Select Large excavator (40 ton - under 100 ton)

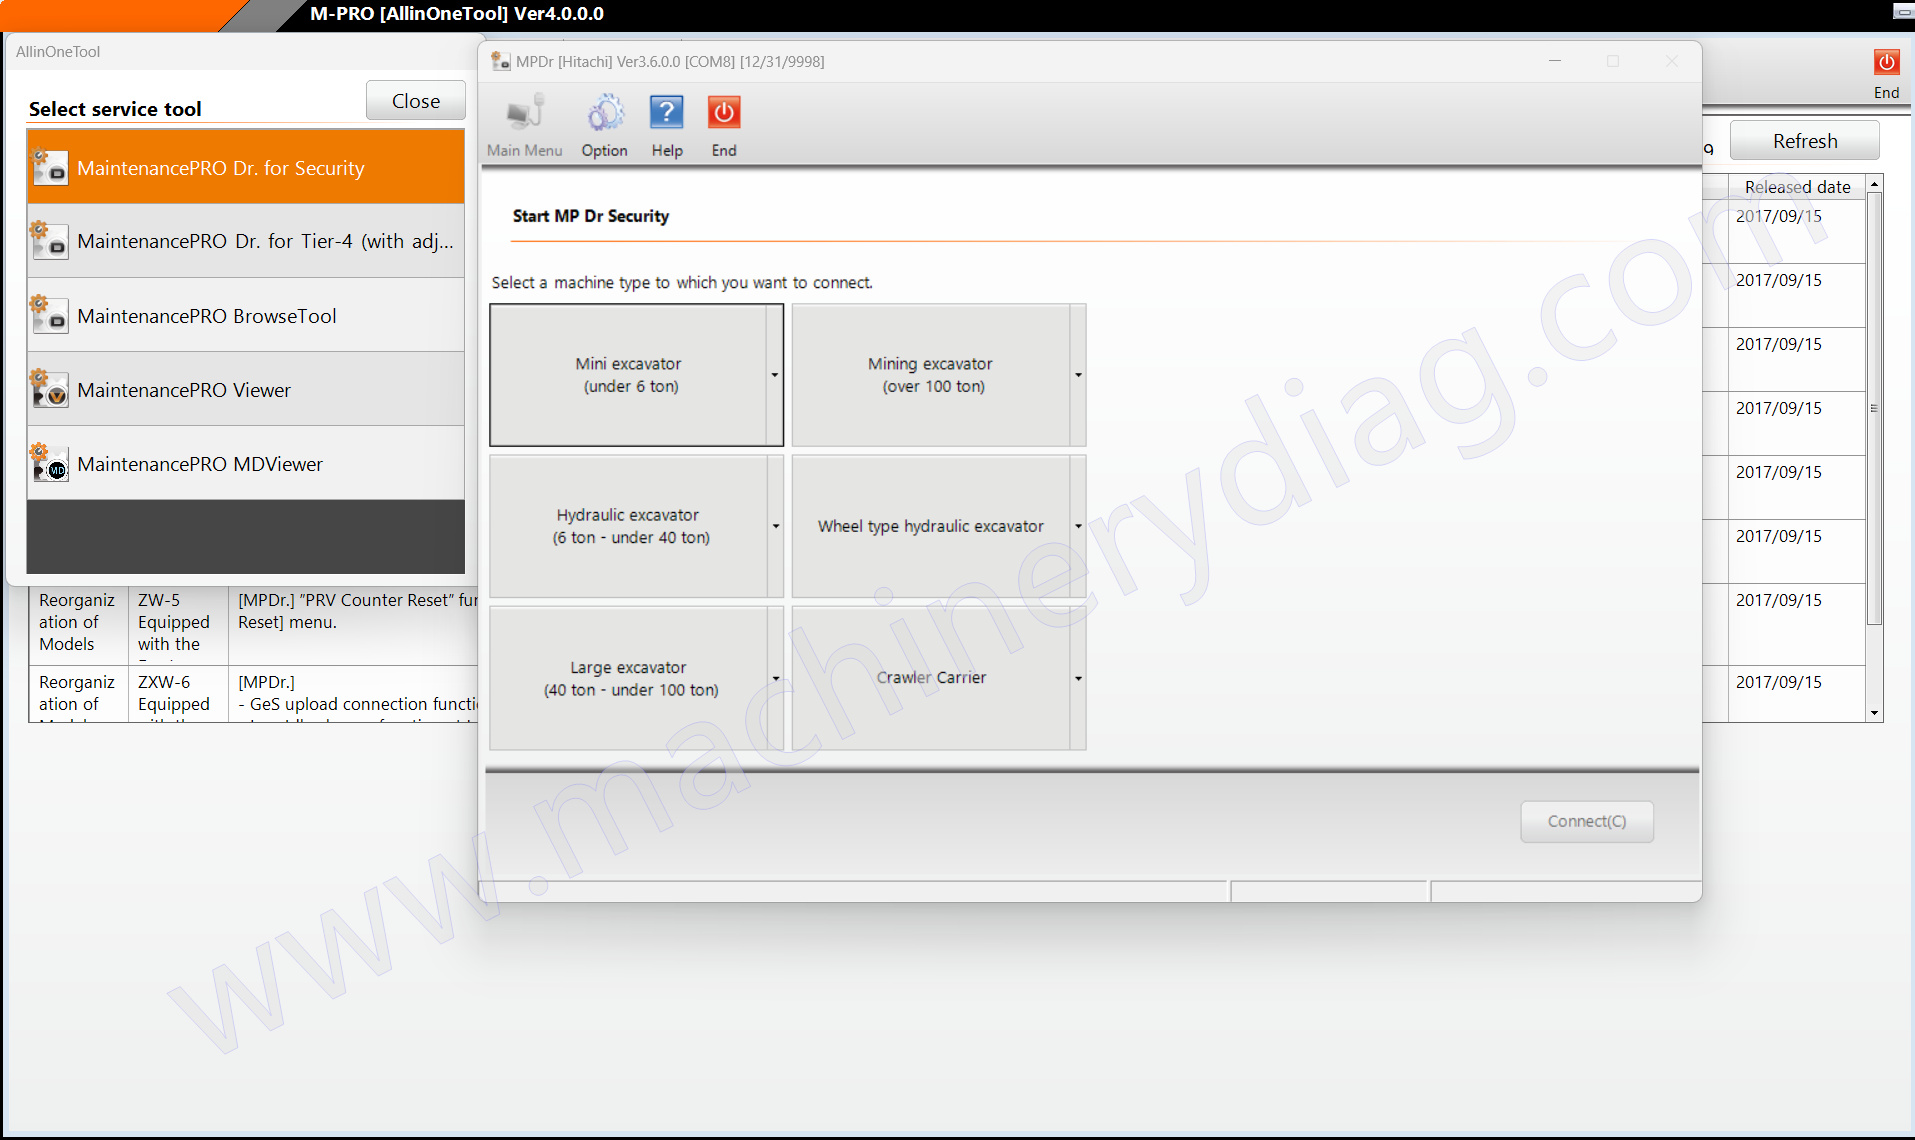click(x=628, y=678)
